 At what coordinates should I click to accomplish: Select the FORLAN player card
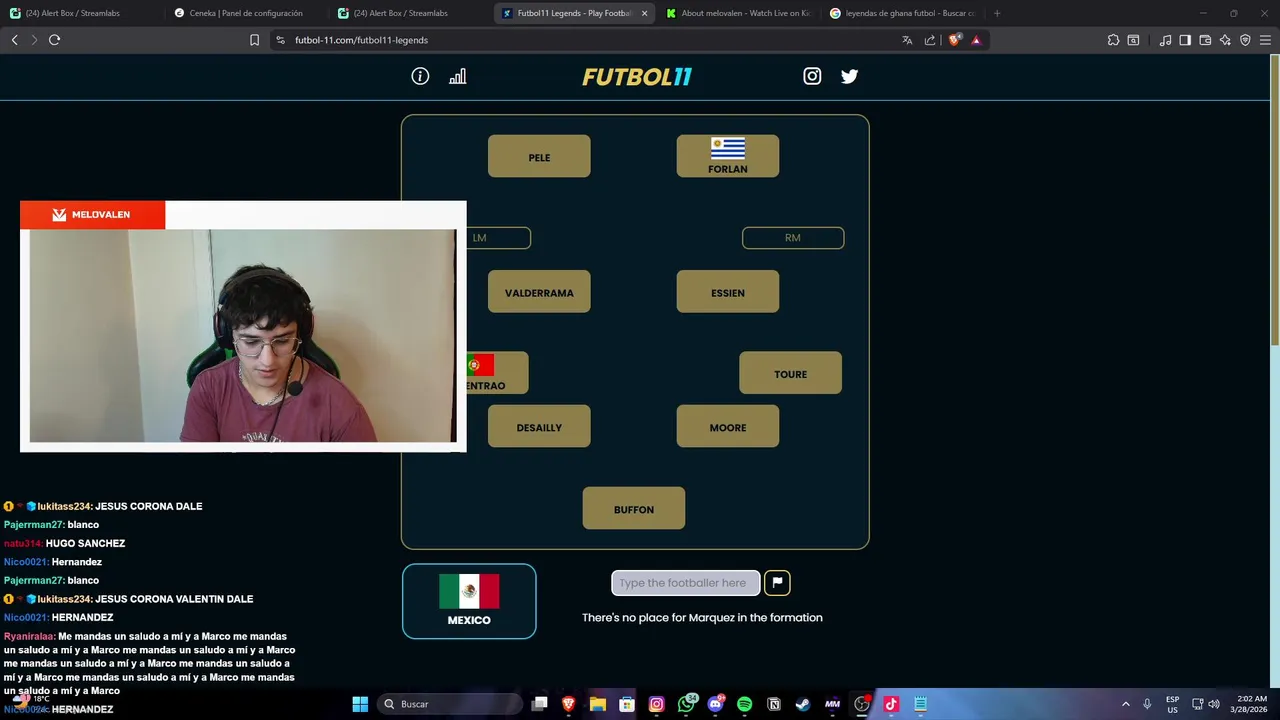pos(728,156)
